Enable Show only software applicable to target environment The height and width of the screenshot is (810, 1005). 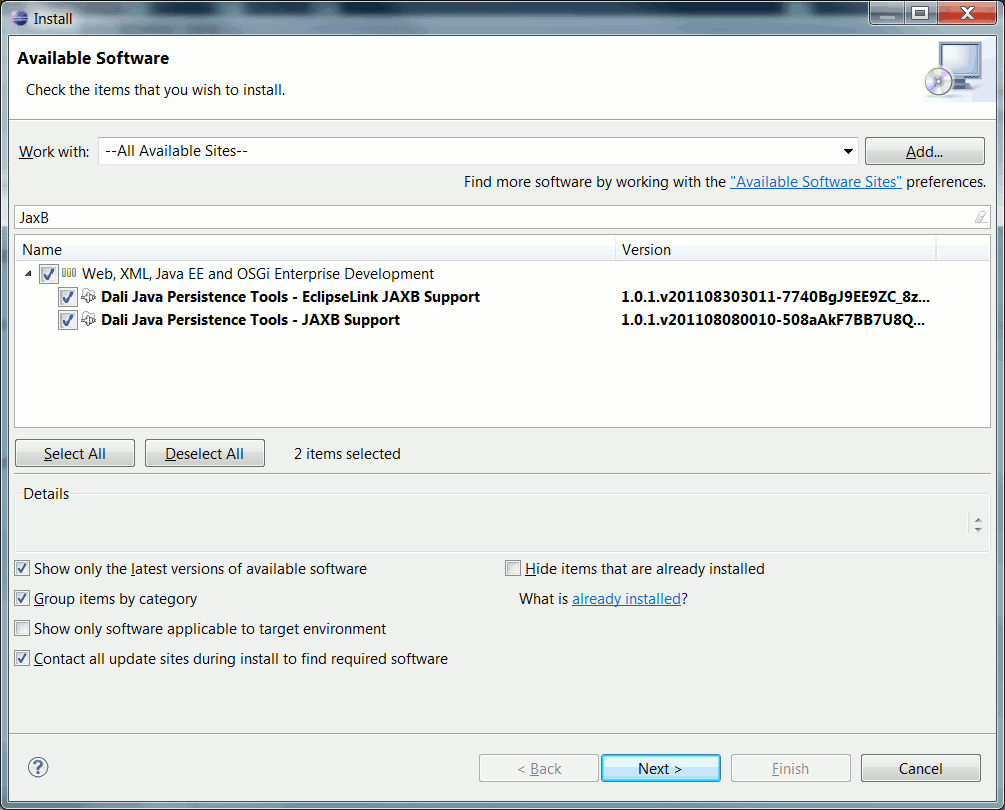(22, 629)
